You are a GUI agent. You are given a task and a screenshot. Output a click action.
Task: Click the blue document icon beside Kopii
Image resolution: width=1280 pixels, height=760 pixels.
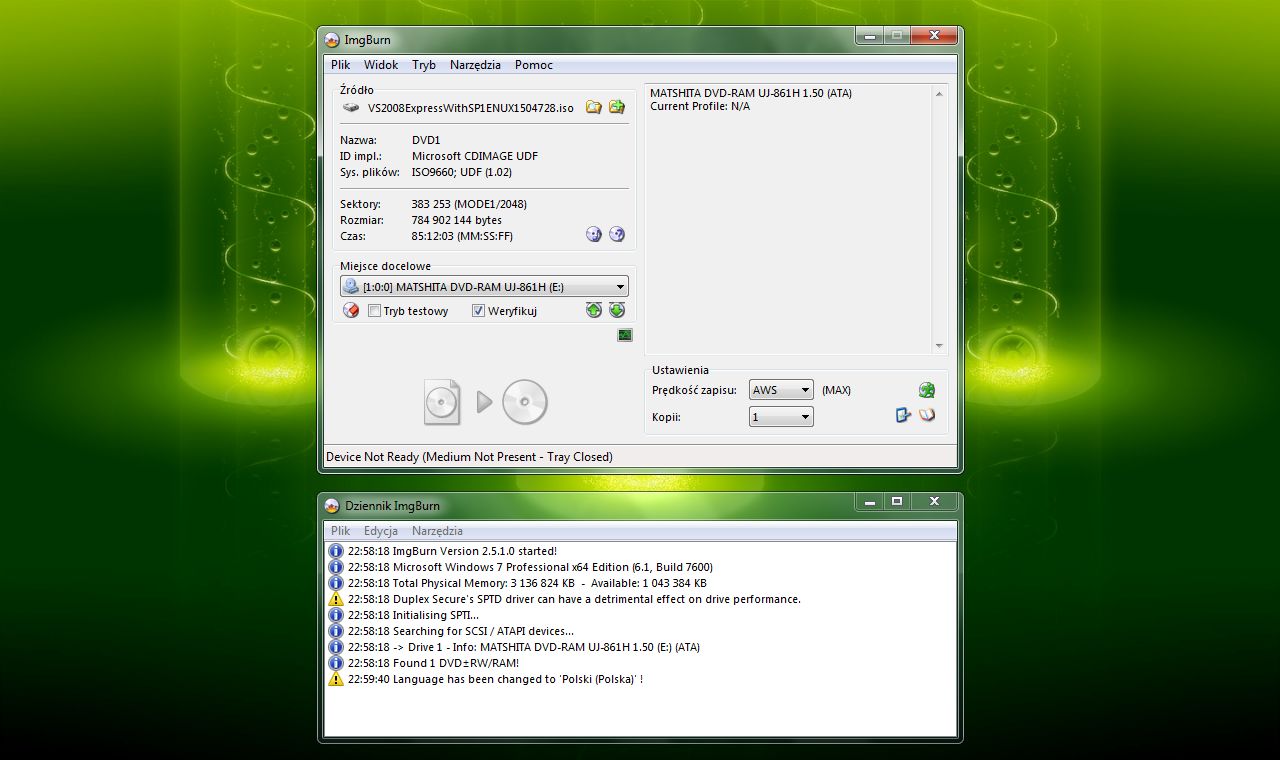pos(904,415)
